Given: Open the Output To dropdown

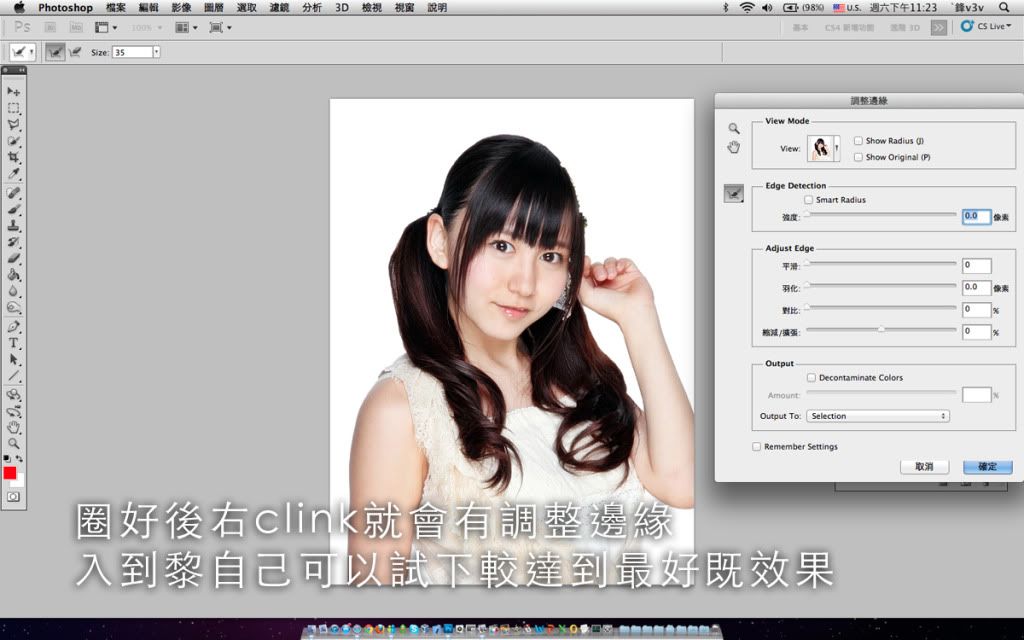Looking at the screenshot, I should pyautogui.click(x=877, y=416).
